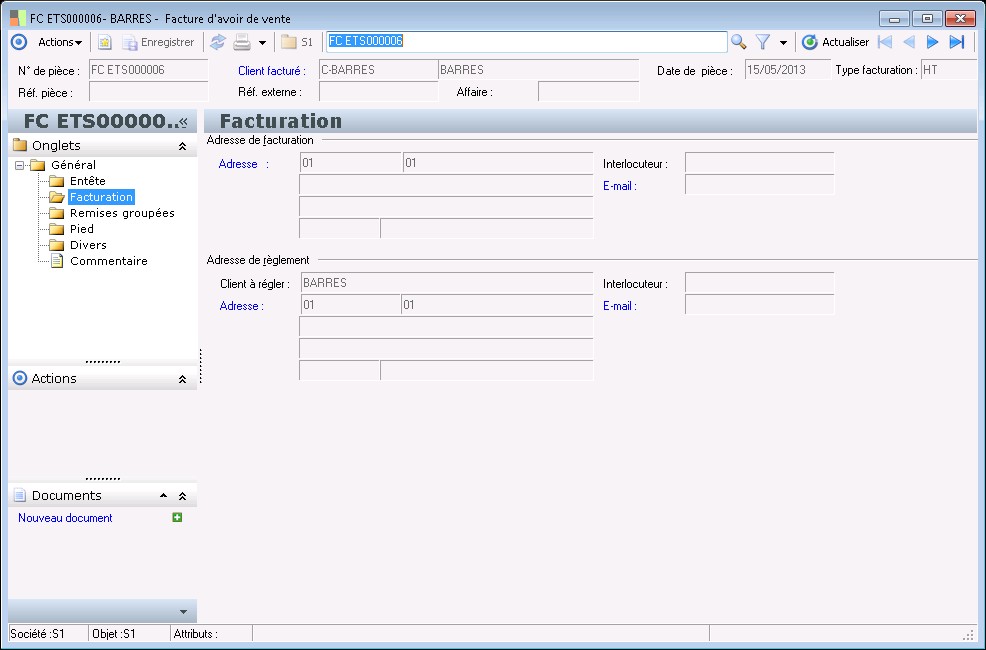Click the Commentaire document icon
This screenshot has width=986, height=650.
point(57,261)
